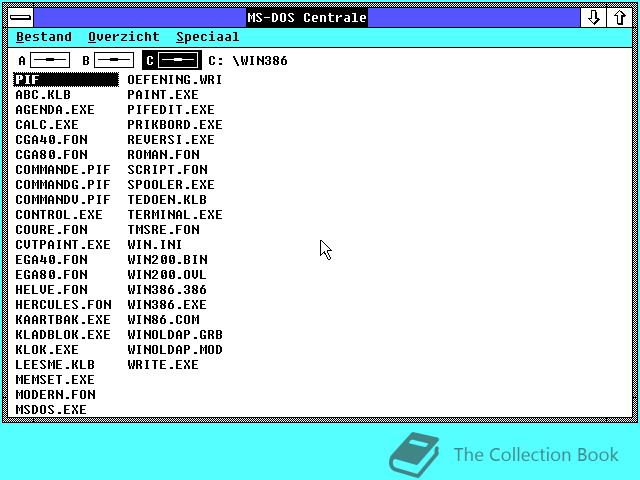Select TMSRE.FON file
The width and height of the screenshot is (640, 480).
[x=163, y=230]
